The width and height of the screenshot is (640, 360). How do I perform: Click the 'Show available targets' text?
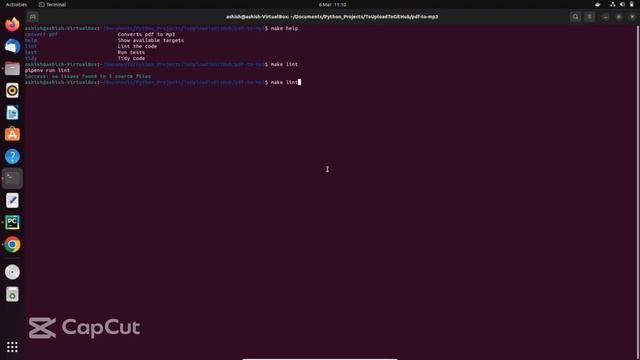pyautogui.click(x=151, y=40)
